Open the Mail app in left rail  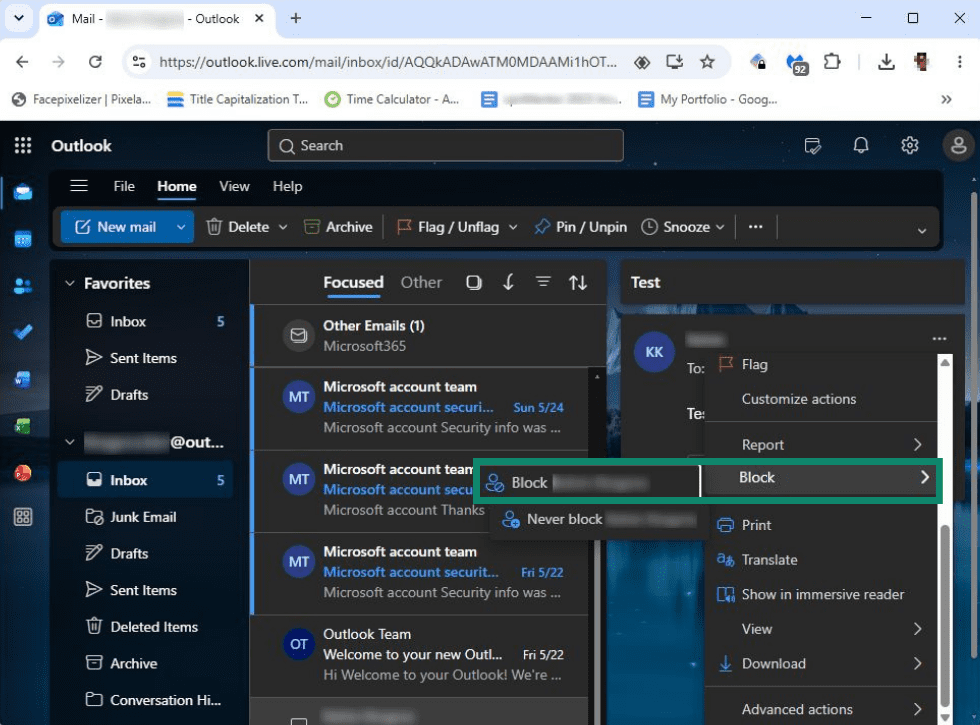(x=23, y=192)
